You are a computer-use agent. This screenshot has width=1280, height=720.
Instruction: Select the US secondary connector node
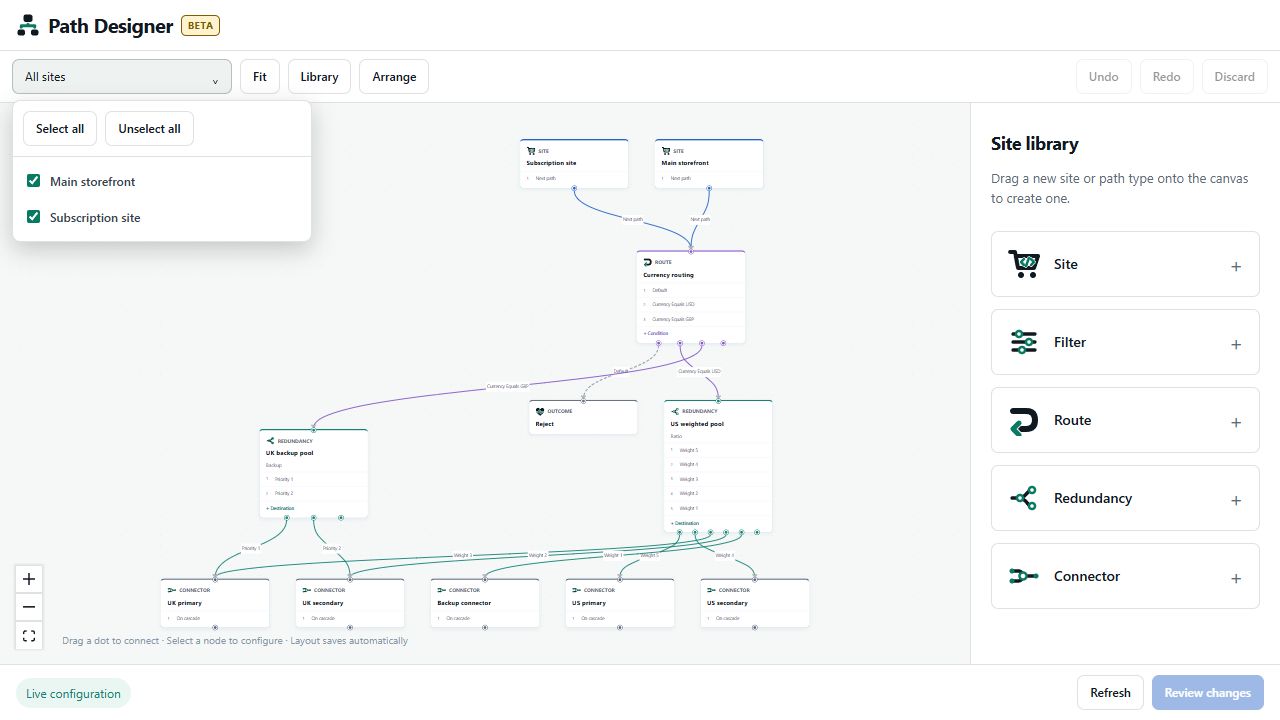coord(755,603)
